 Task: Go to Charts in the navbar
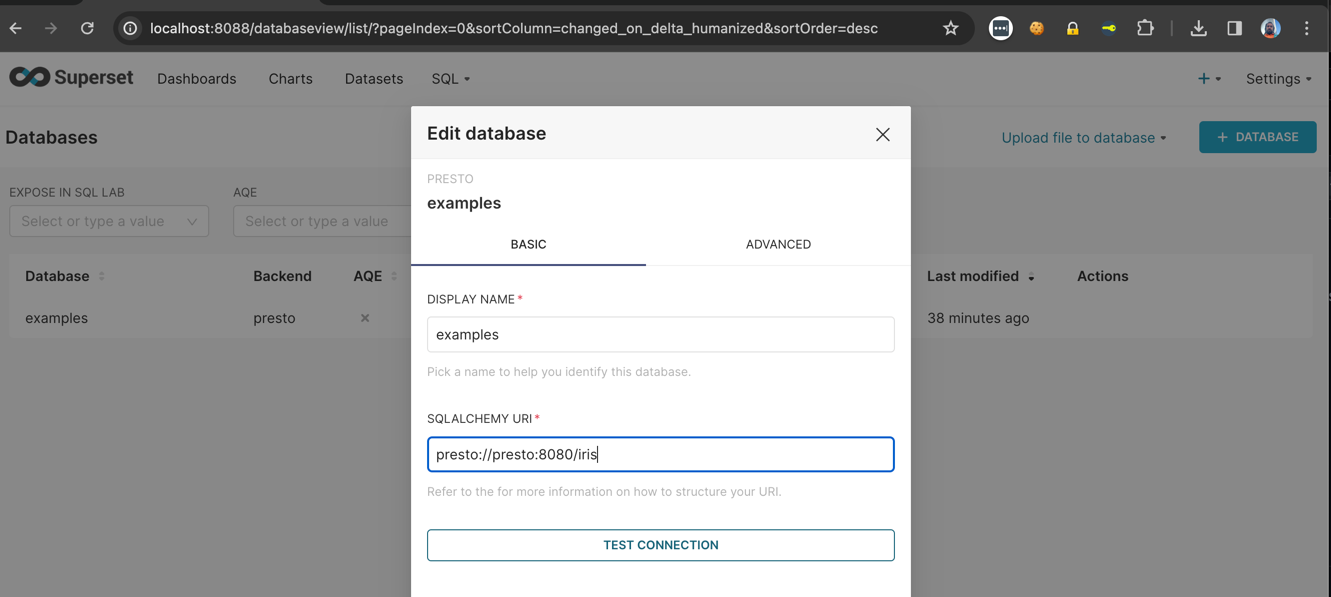(290, 78)
